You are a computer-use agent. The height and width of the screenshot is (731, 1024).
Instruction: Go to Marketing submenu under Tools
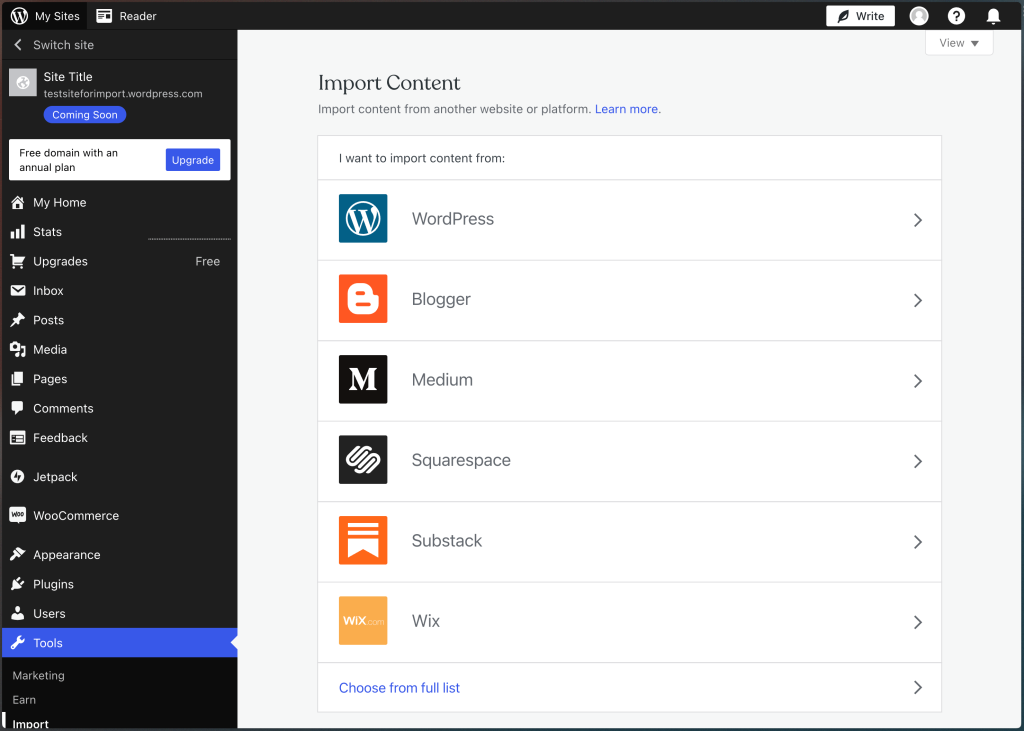click(38, 676)
